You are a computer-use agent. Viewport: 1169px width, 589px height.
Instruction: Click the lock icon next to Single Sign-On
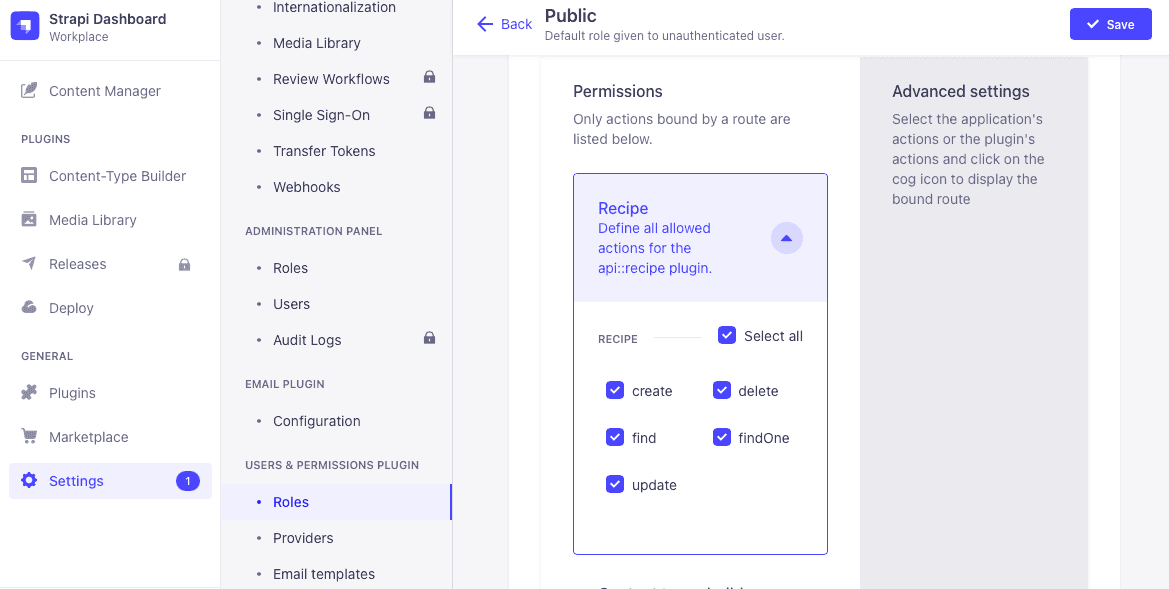pos(429,113)
